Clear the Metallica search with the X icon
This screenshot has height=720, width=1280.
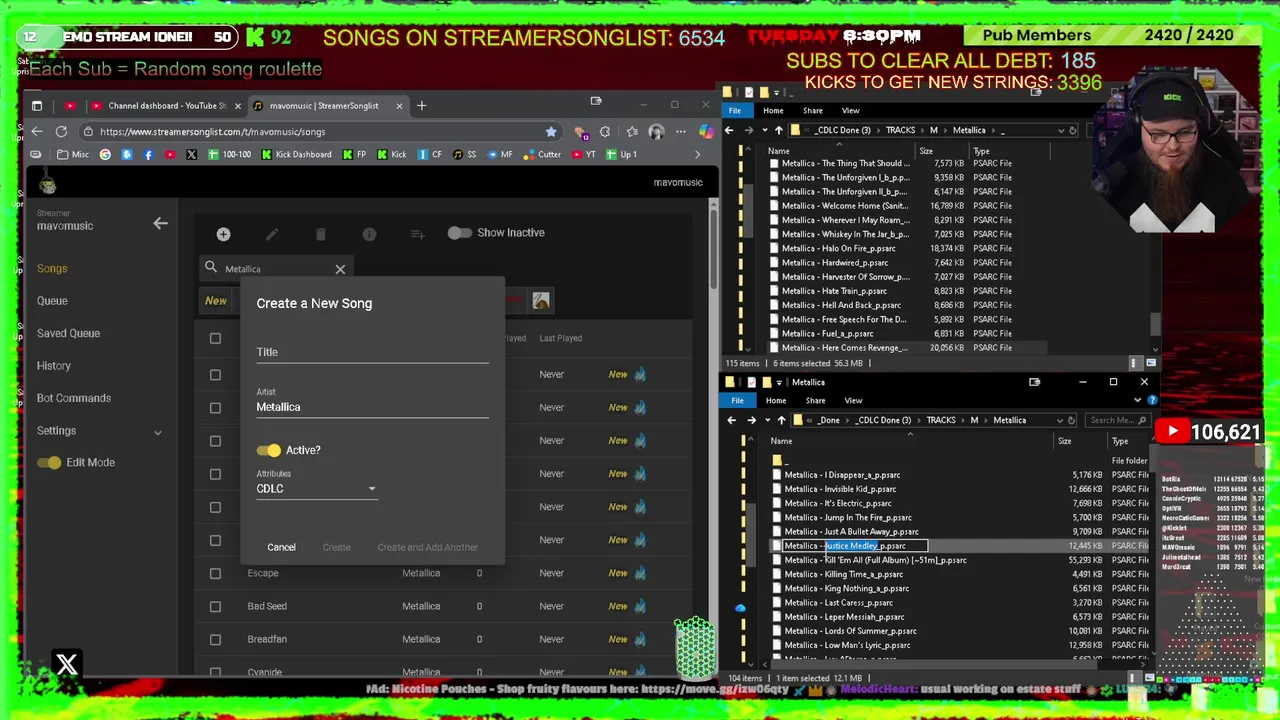coord(340,269)
